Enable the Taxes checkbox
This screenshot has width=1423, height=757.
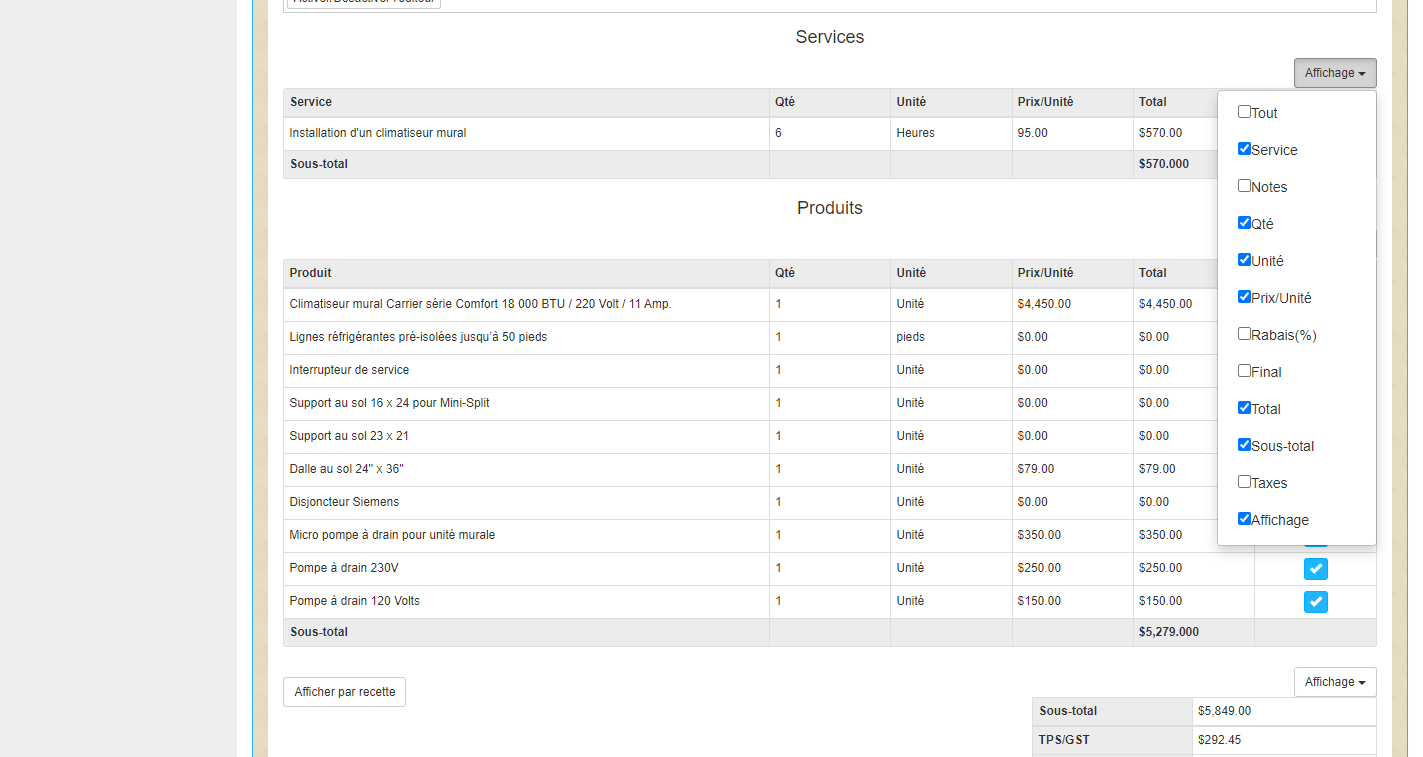point(1244,482)
